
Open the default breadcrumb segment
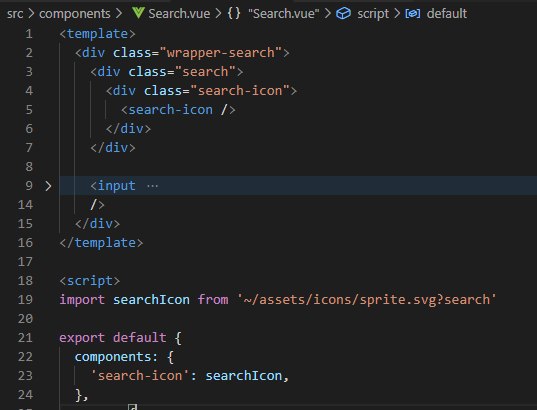point(447,14)
